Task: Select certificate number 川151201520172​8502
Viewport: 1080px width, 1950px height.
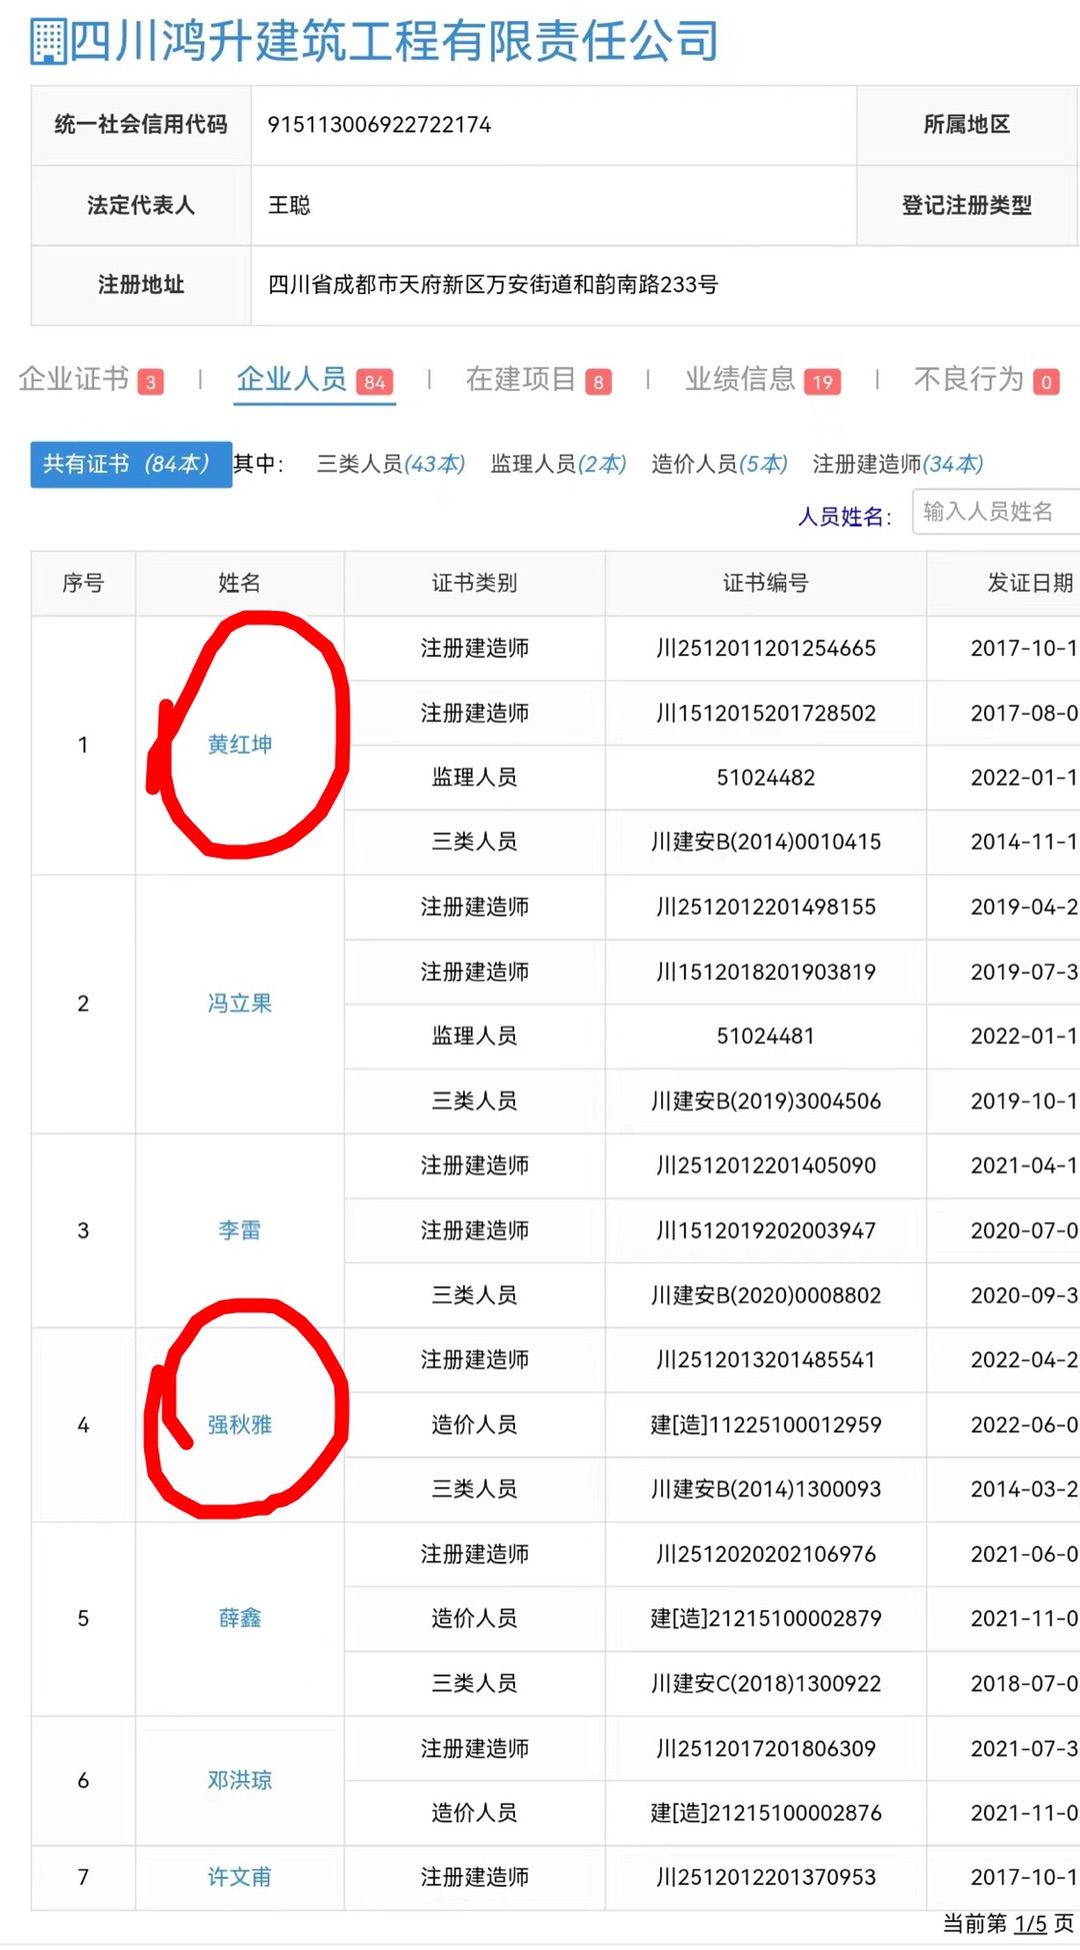Action: pyautogui.click(x=766, y=713)
